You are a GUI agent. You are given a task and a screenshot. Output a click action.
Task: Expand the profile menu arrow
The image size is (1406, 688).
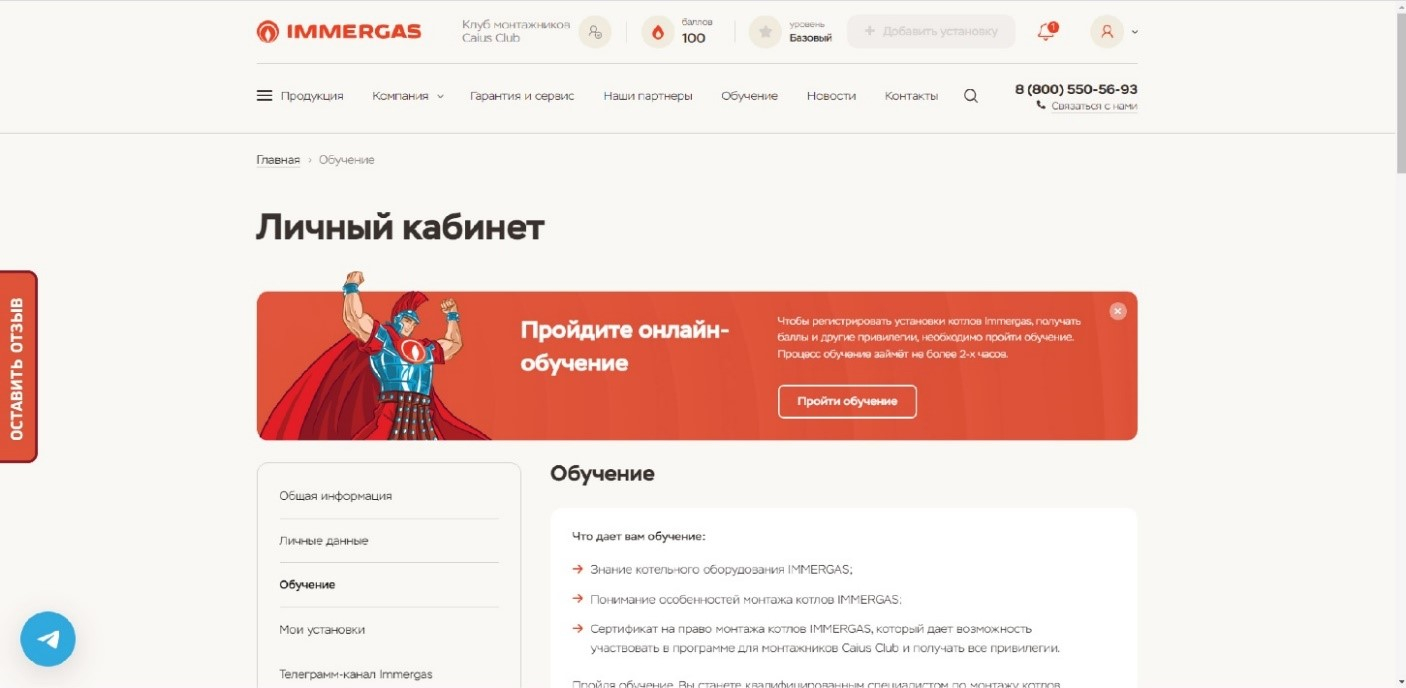tap(1134, 32)
